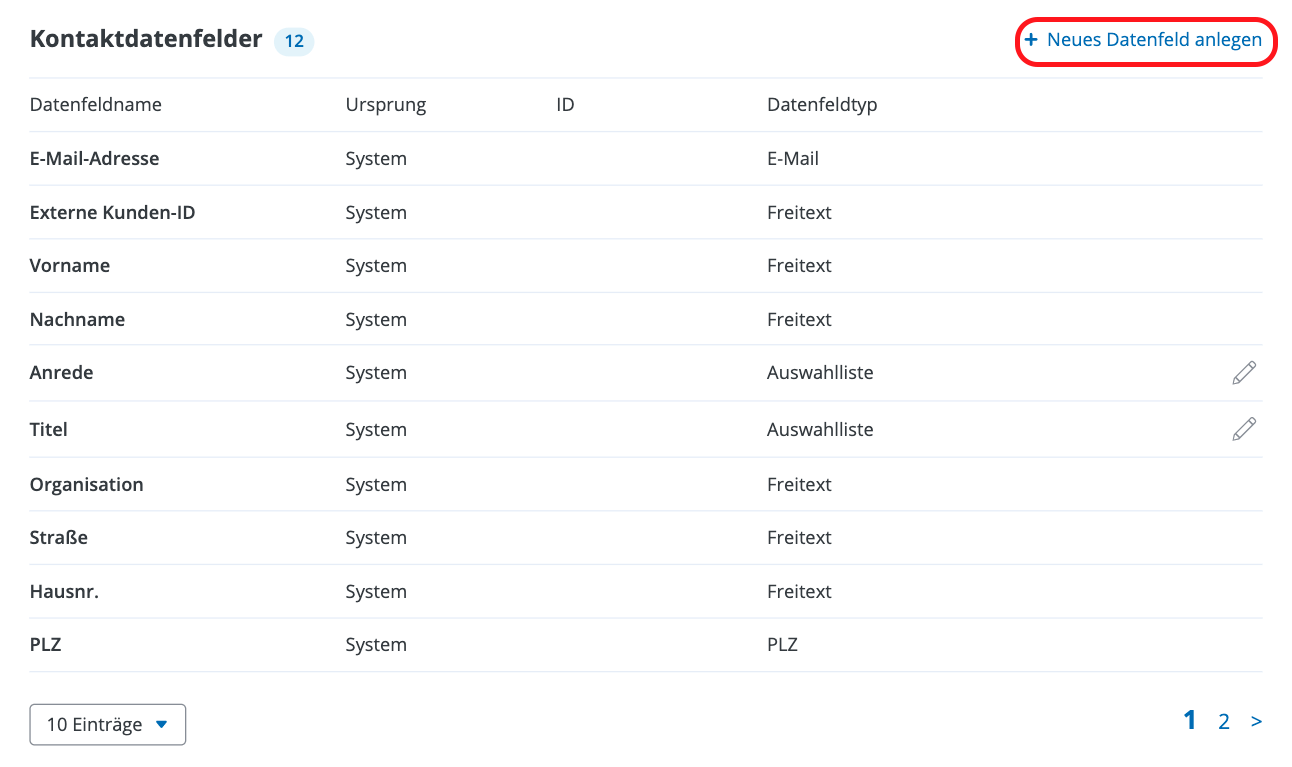Click pencil edit icon for Anrede
This screenshot has width=1292, height=767.
[1244, 373]
